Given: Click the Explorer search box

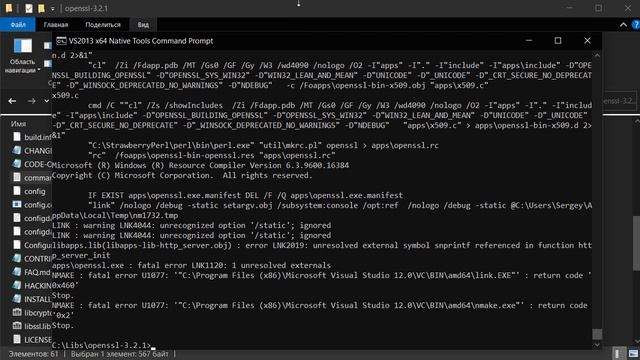Looking at the screenshot, I should tap(619, 101).
